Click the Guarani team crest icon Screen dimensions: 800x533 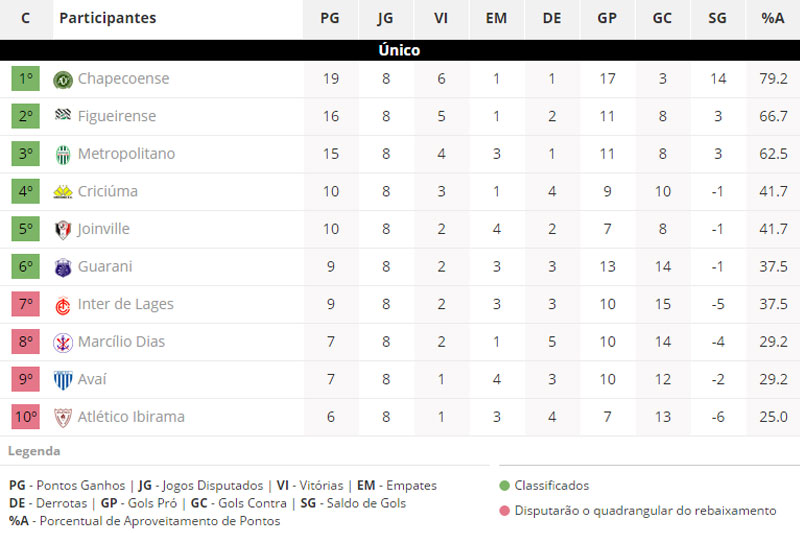click(63, 267)
